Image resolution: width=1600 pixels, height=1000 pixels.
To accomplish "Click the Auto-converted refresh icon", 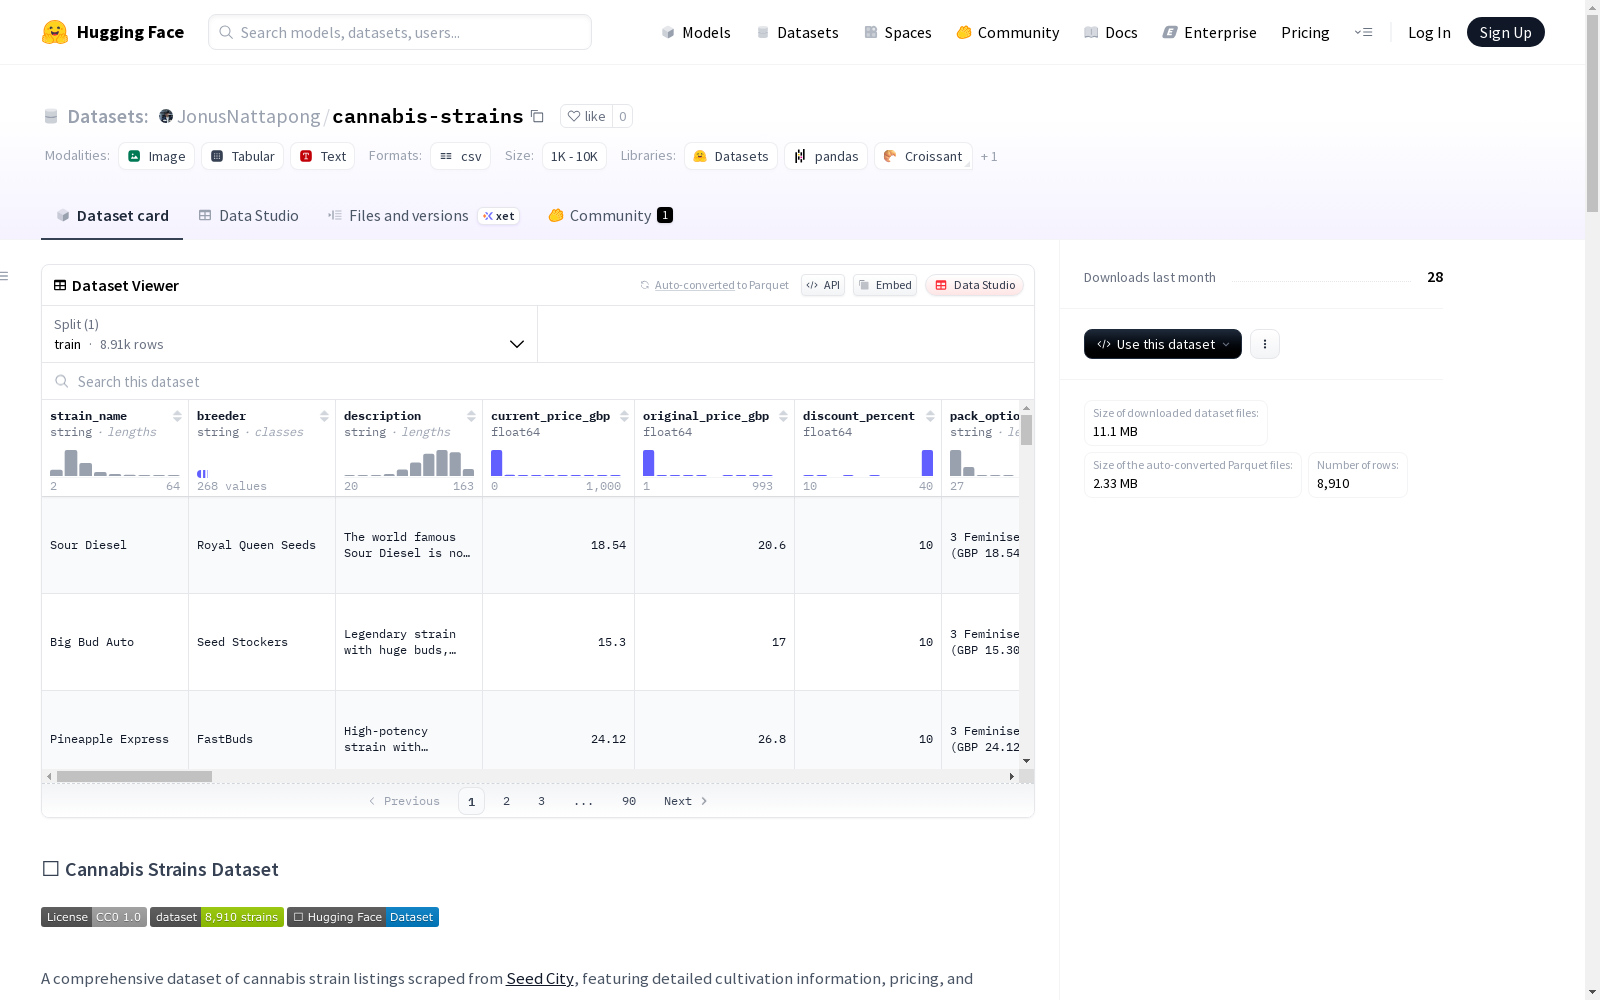I will 645,285.
